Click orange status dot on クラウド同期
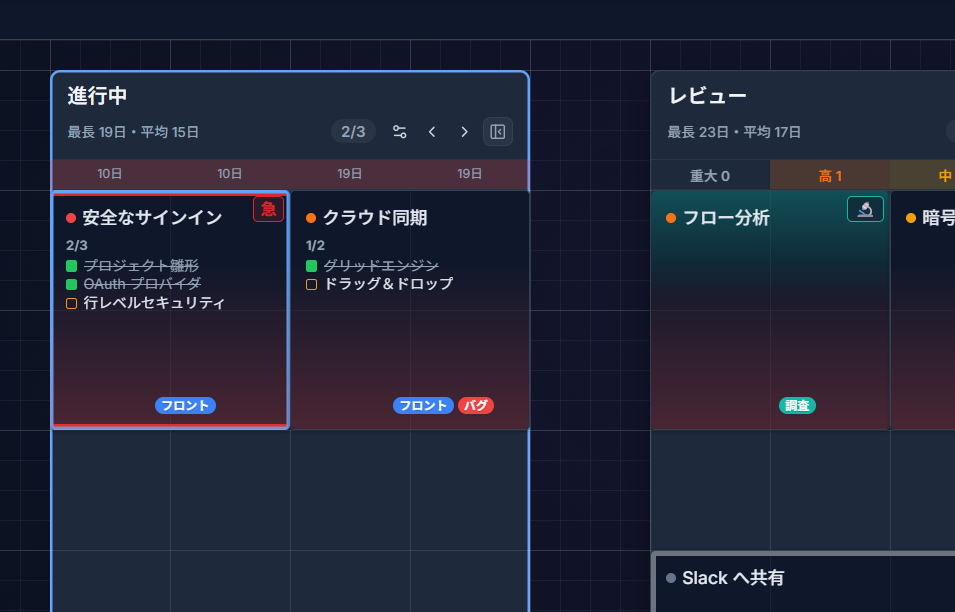 click(x=311, y=218)
